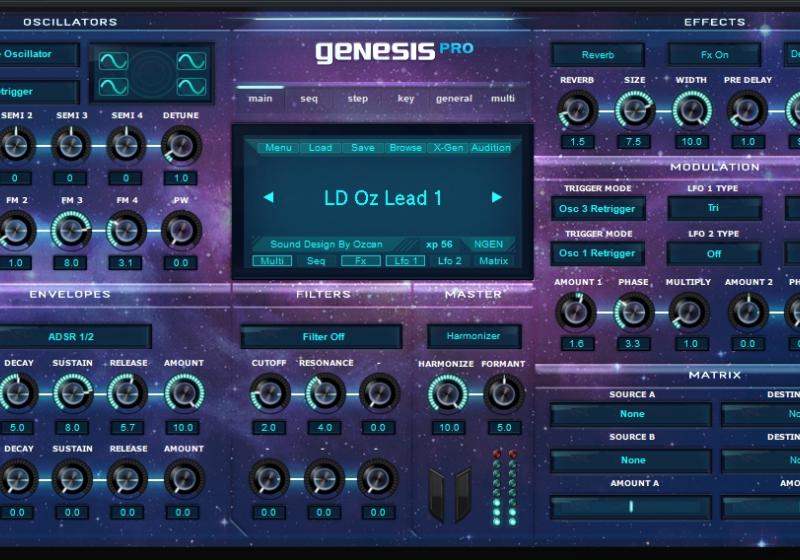Screen dimensions: 800x560
Task: Click the right master volume fader
Action: coord(463,496)
